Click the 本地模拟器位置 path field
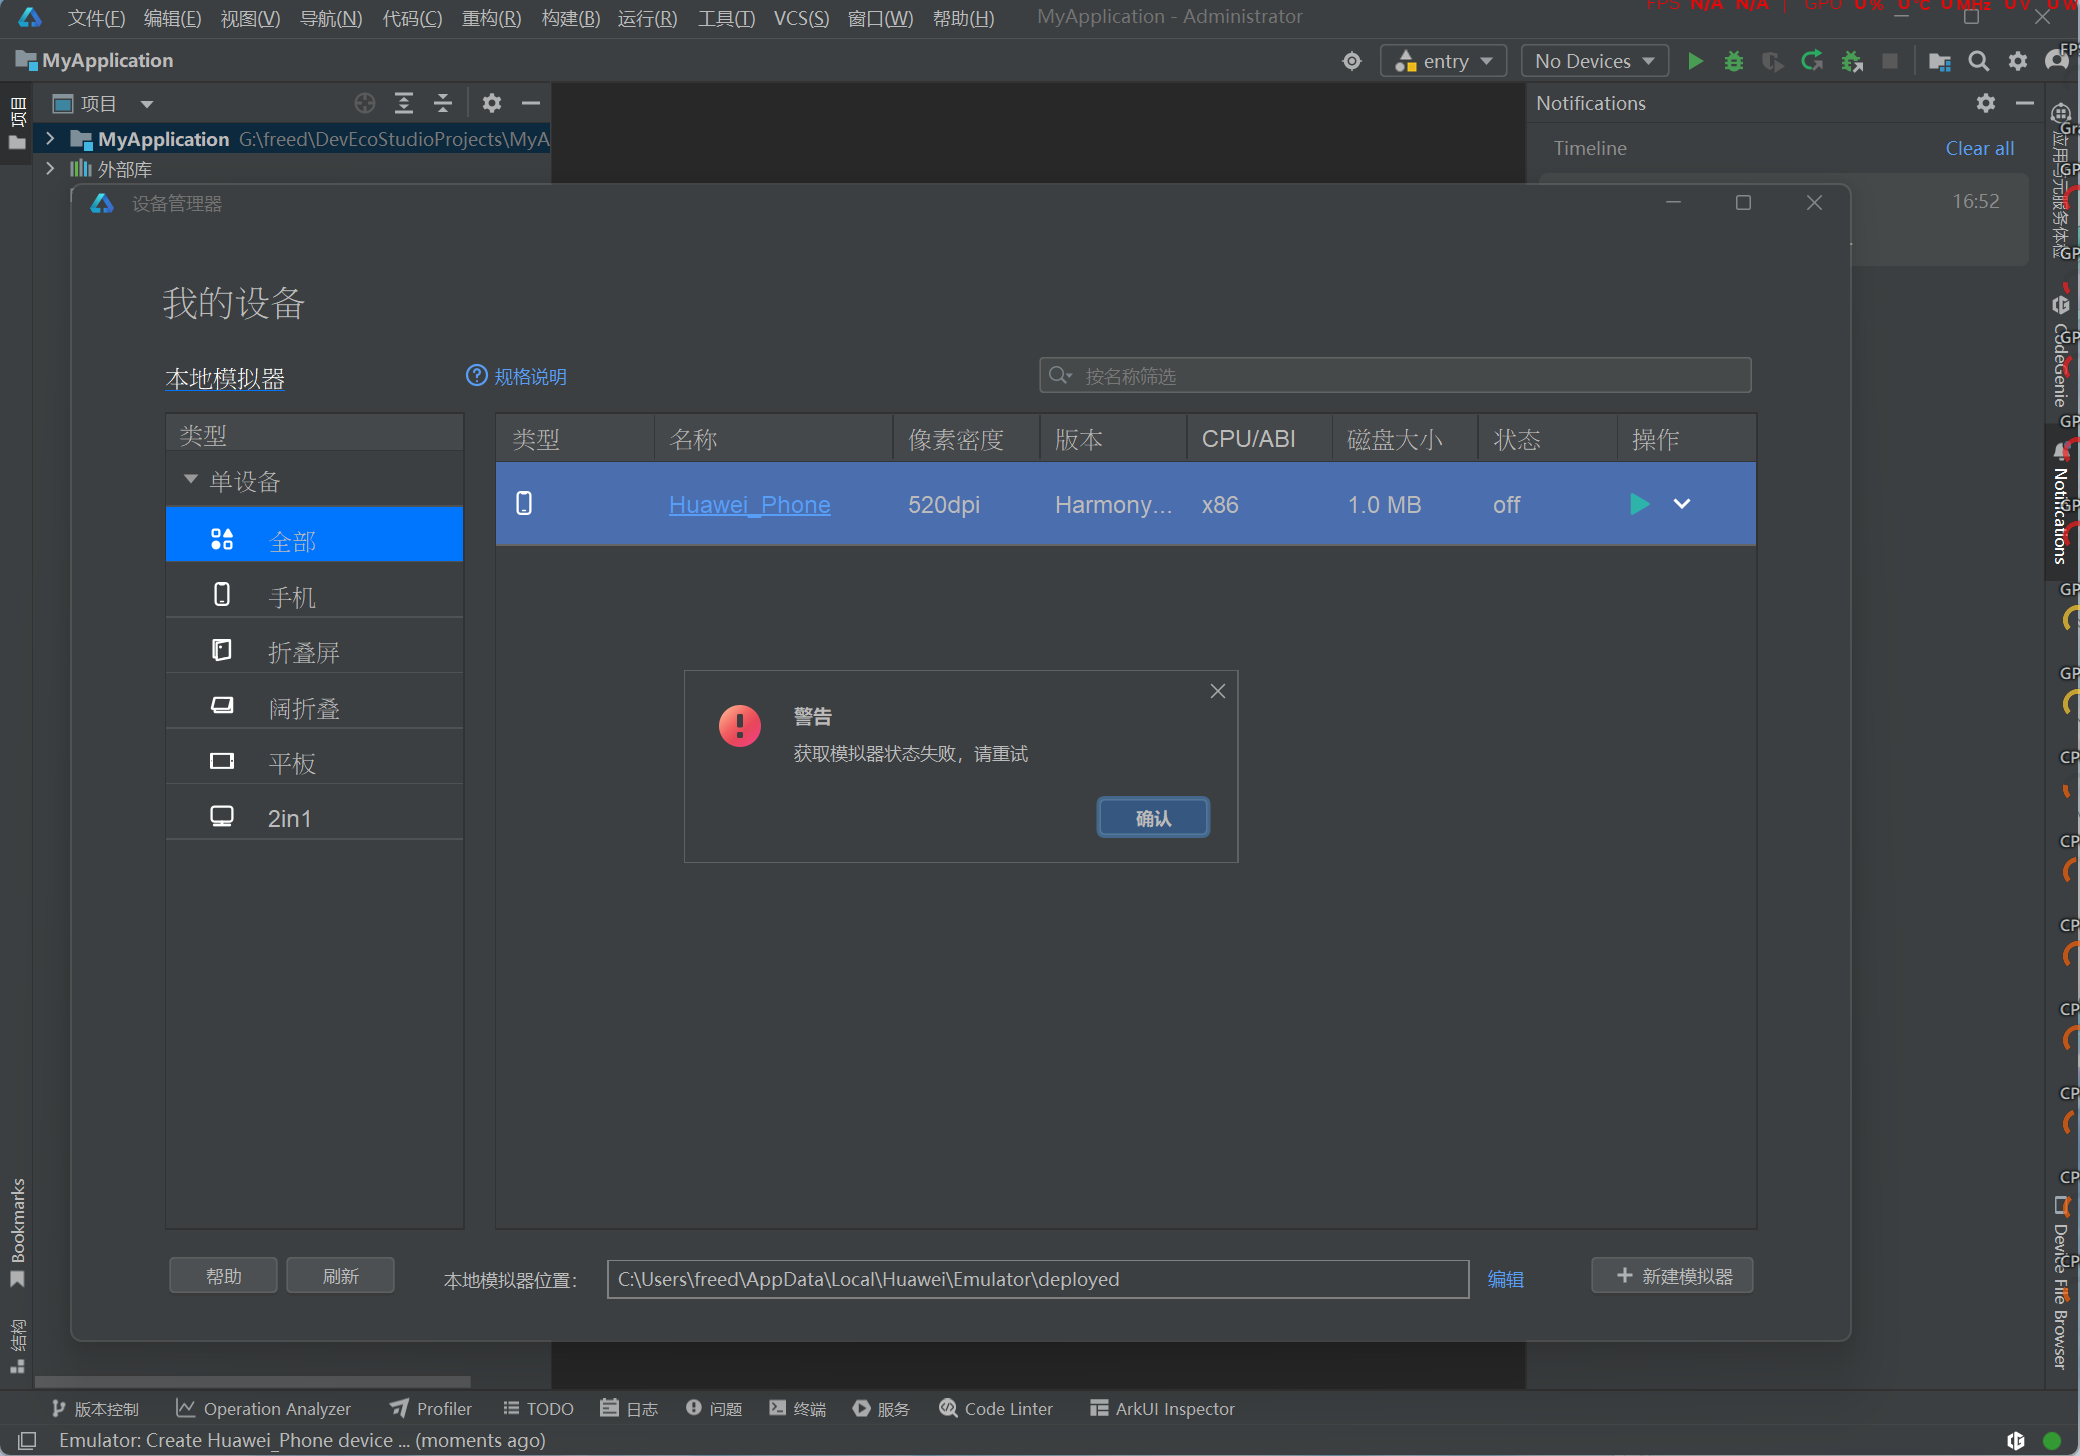2080x1456 pixels. pyautogui.click(x=1037, y=1279)
